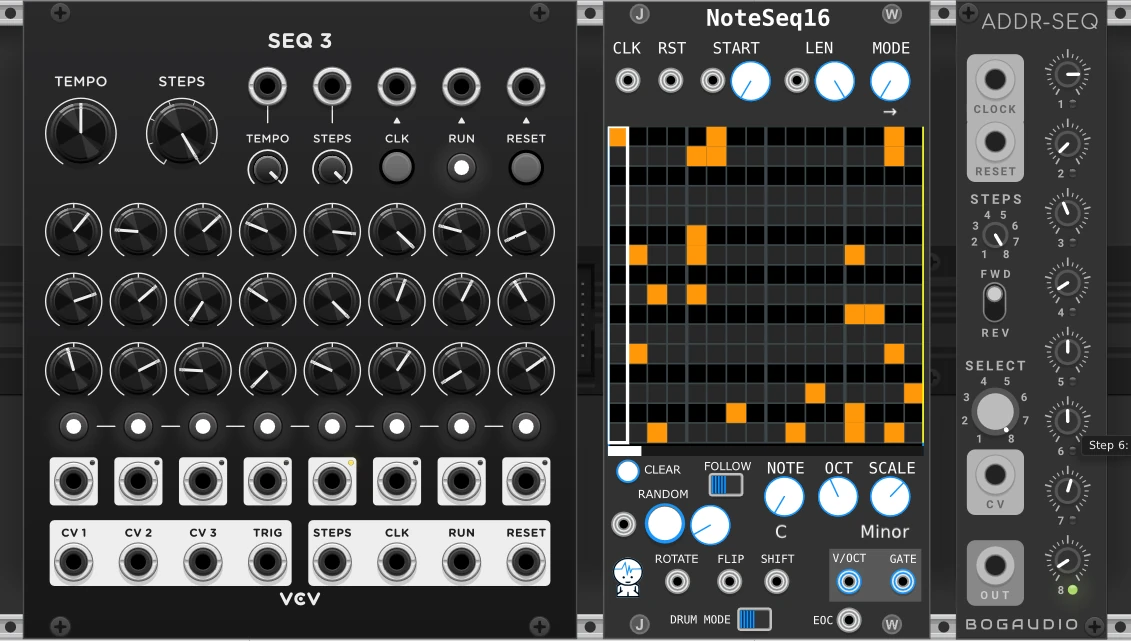Click NoteSeq16 ROTATE input jack

coord(677,581)
